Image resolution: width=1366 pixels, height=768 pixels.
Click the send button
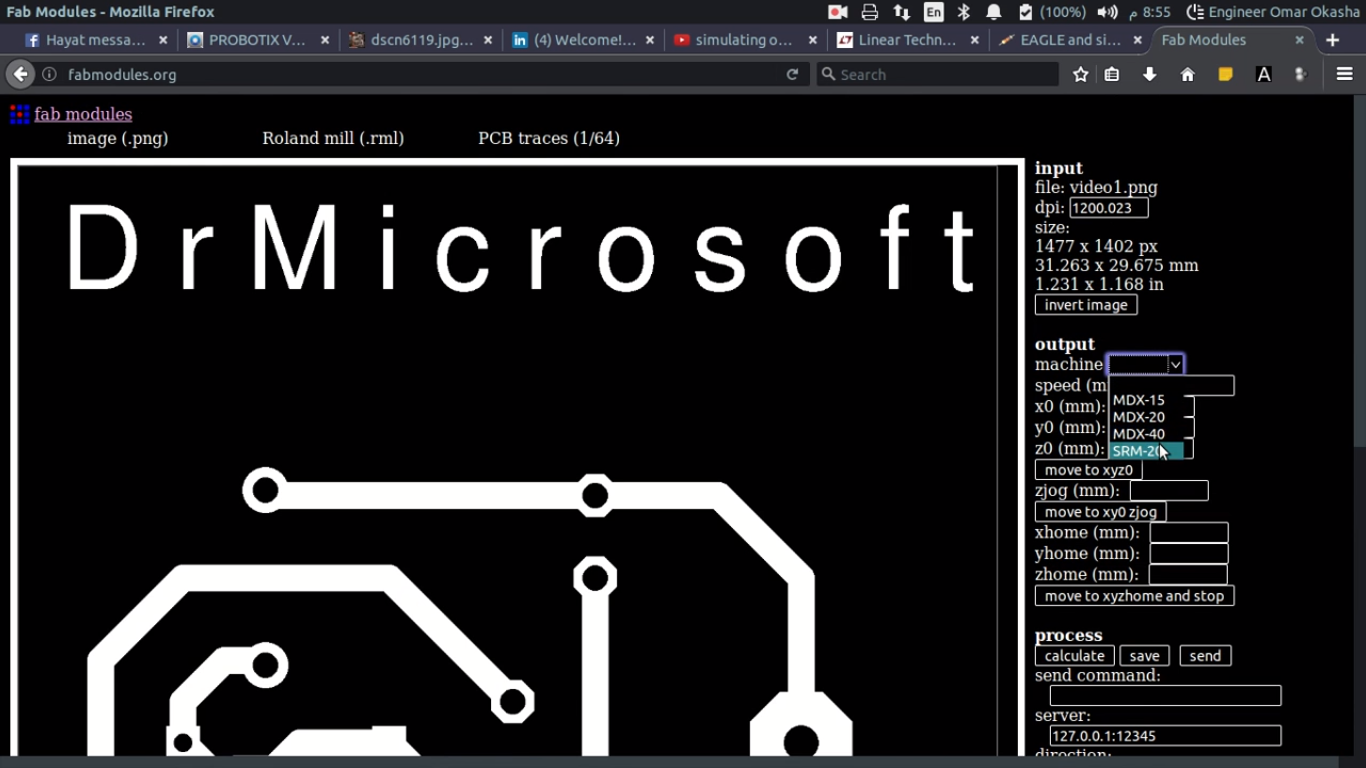1205,656
